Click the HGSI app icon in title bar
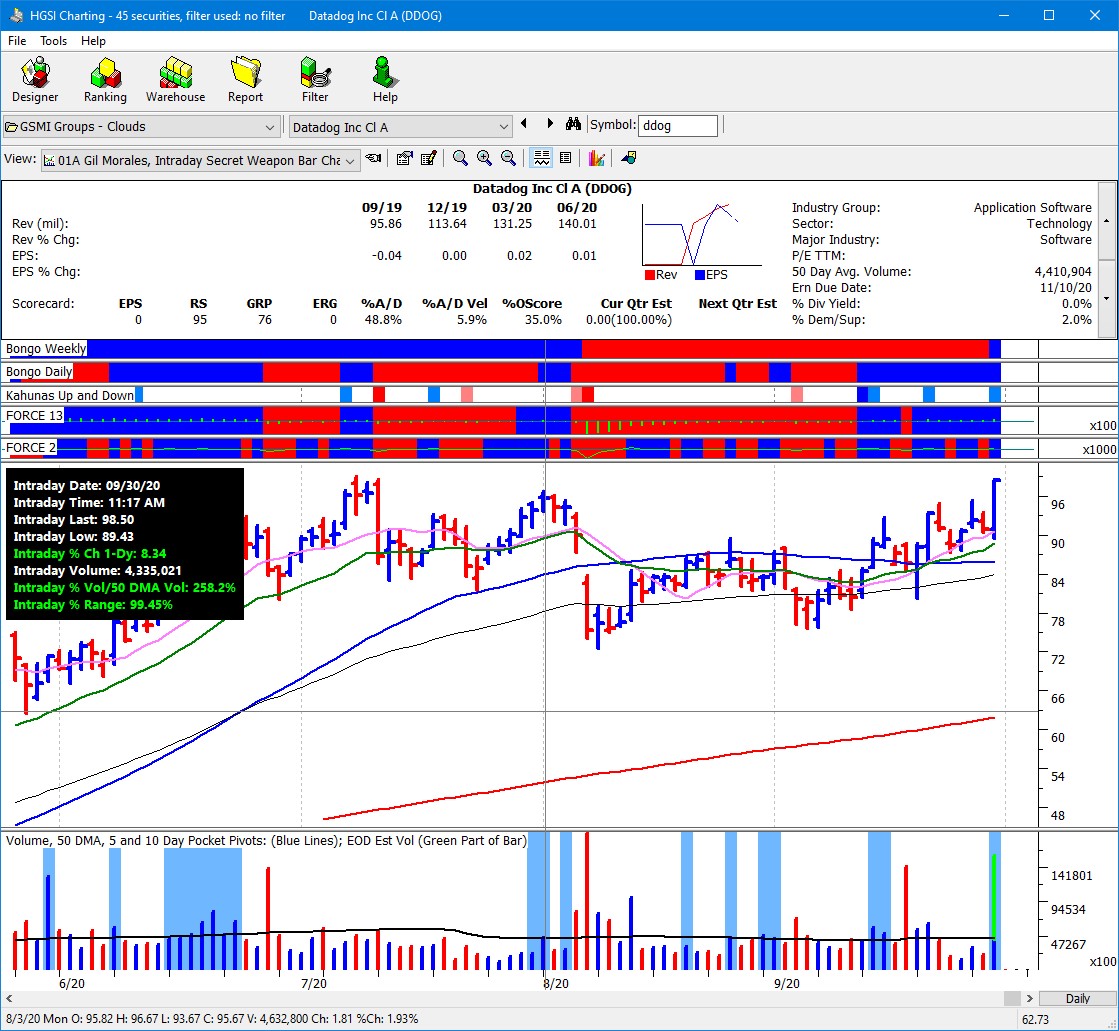The height and width of the screenshot is (1031, 1119). (x=16, y=15)
